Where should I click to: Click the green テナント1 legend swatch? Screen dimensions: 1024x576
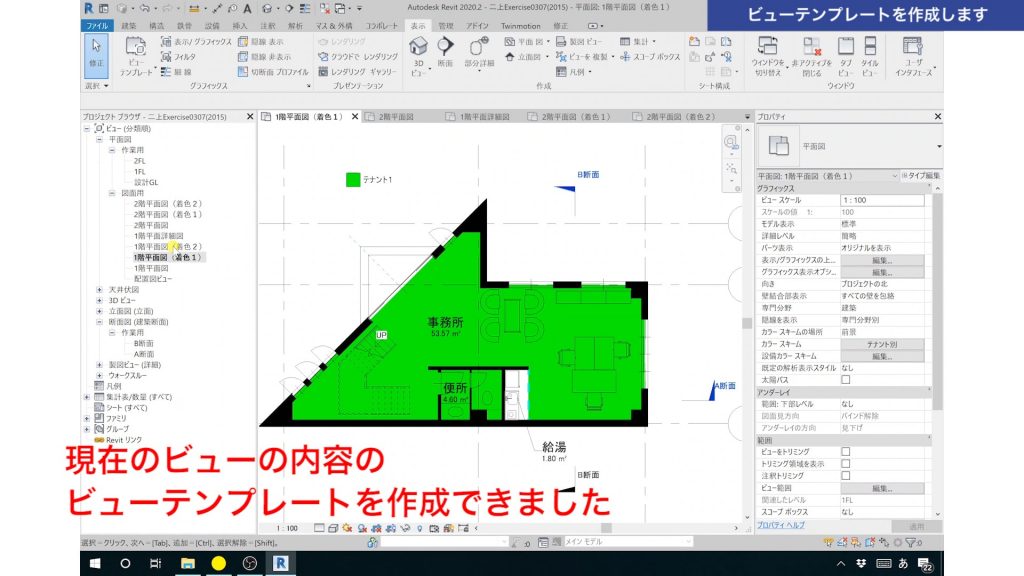coord(353,179)
